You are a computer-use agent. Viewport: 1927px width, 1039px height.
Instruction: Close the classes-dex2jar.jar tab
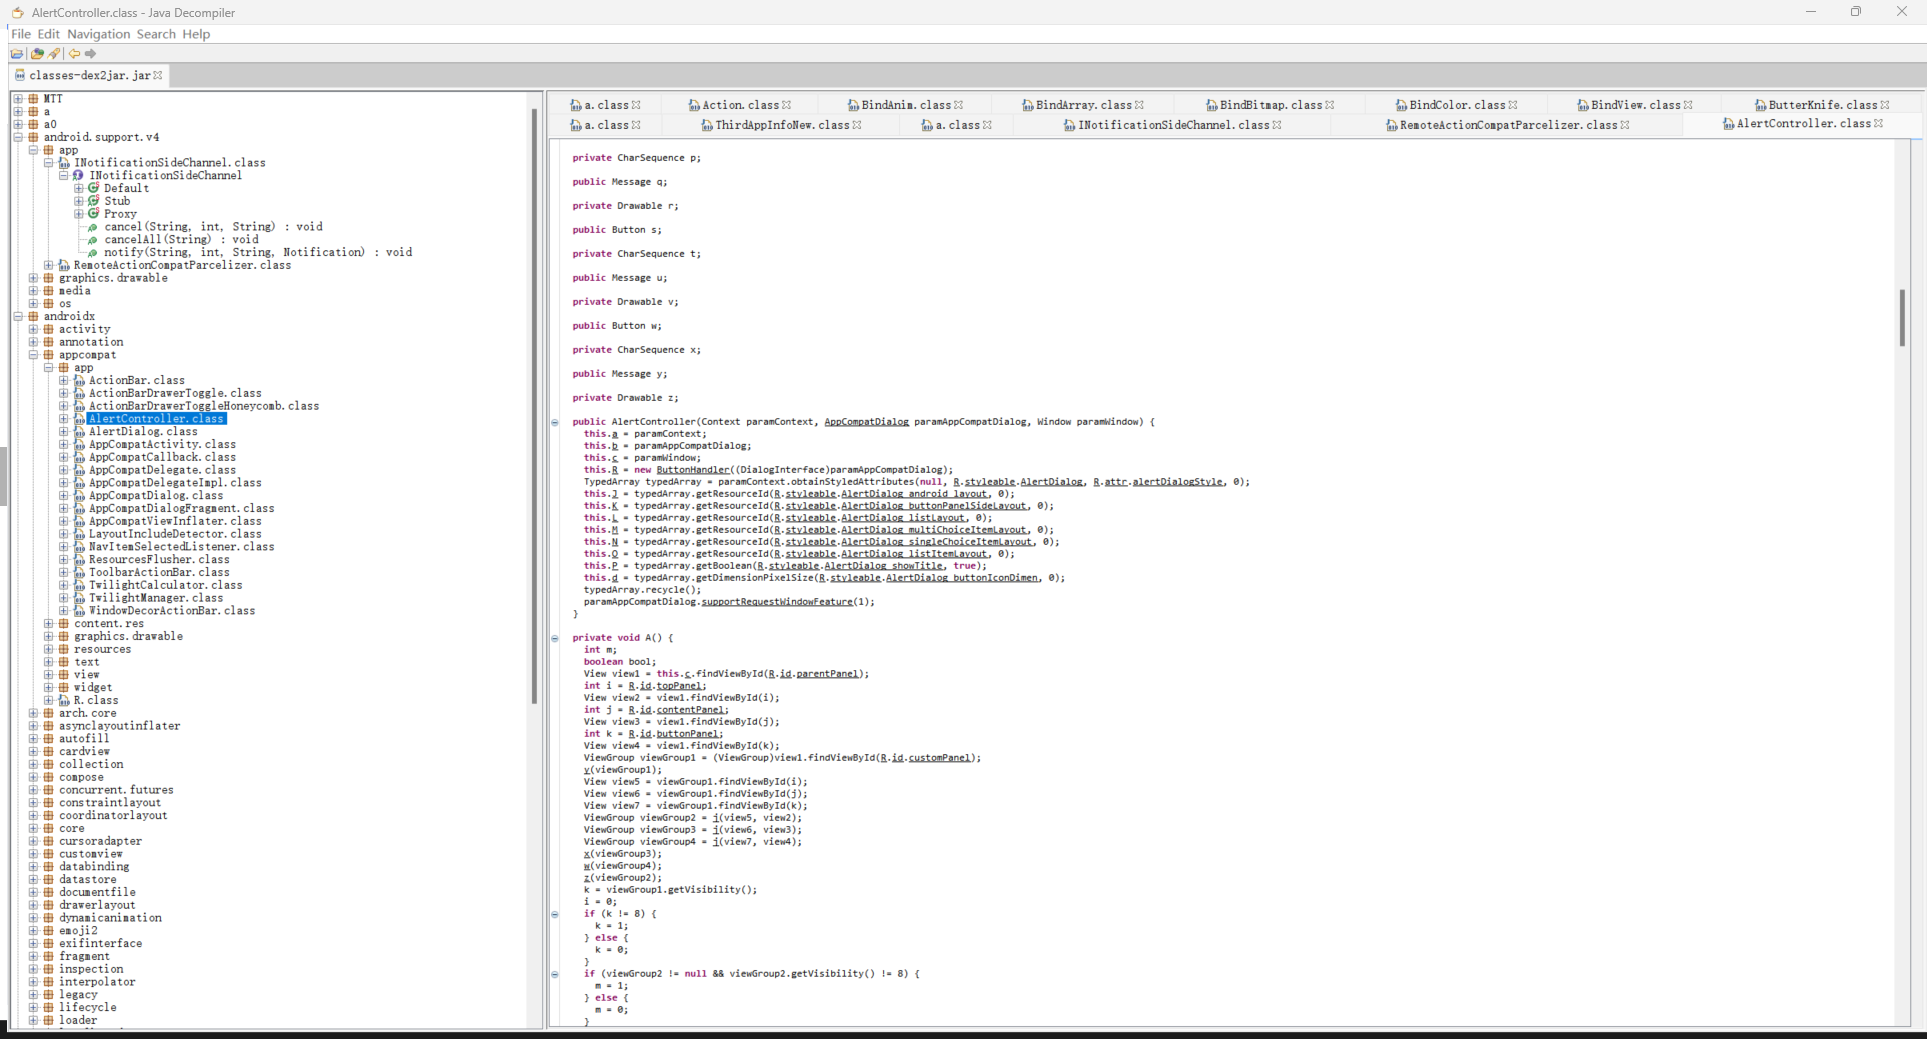pyautogui.click(x=158, y=75)
